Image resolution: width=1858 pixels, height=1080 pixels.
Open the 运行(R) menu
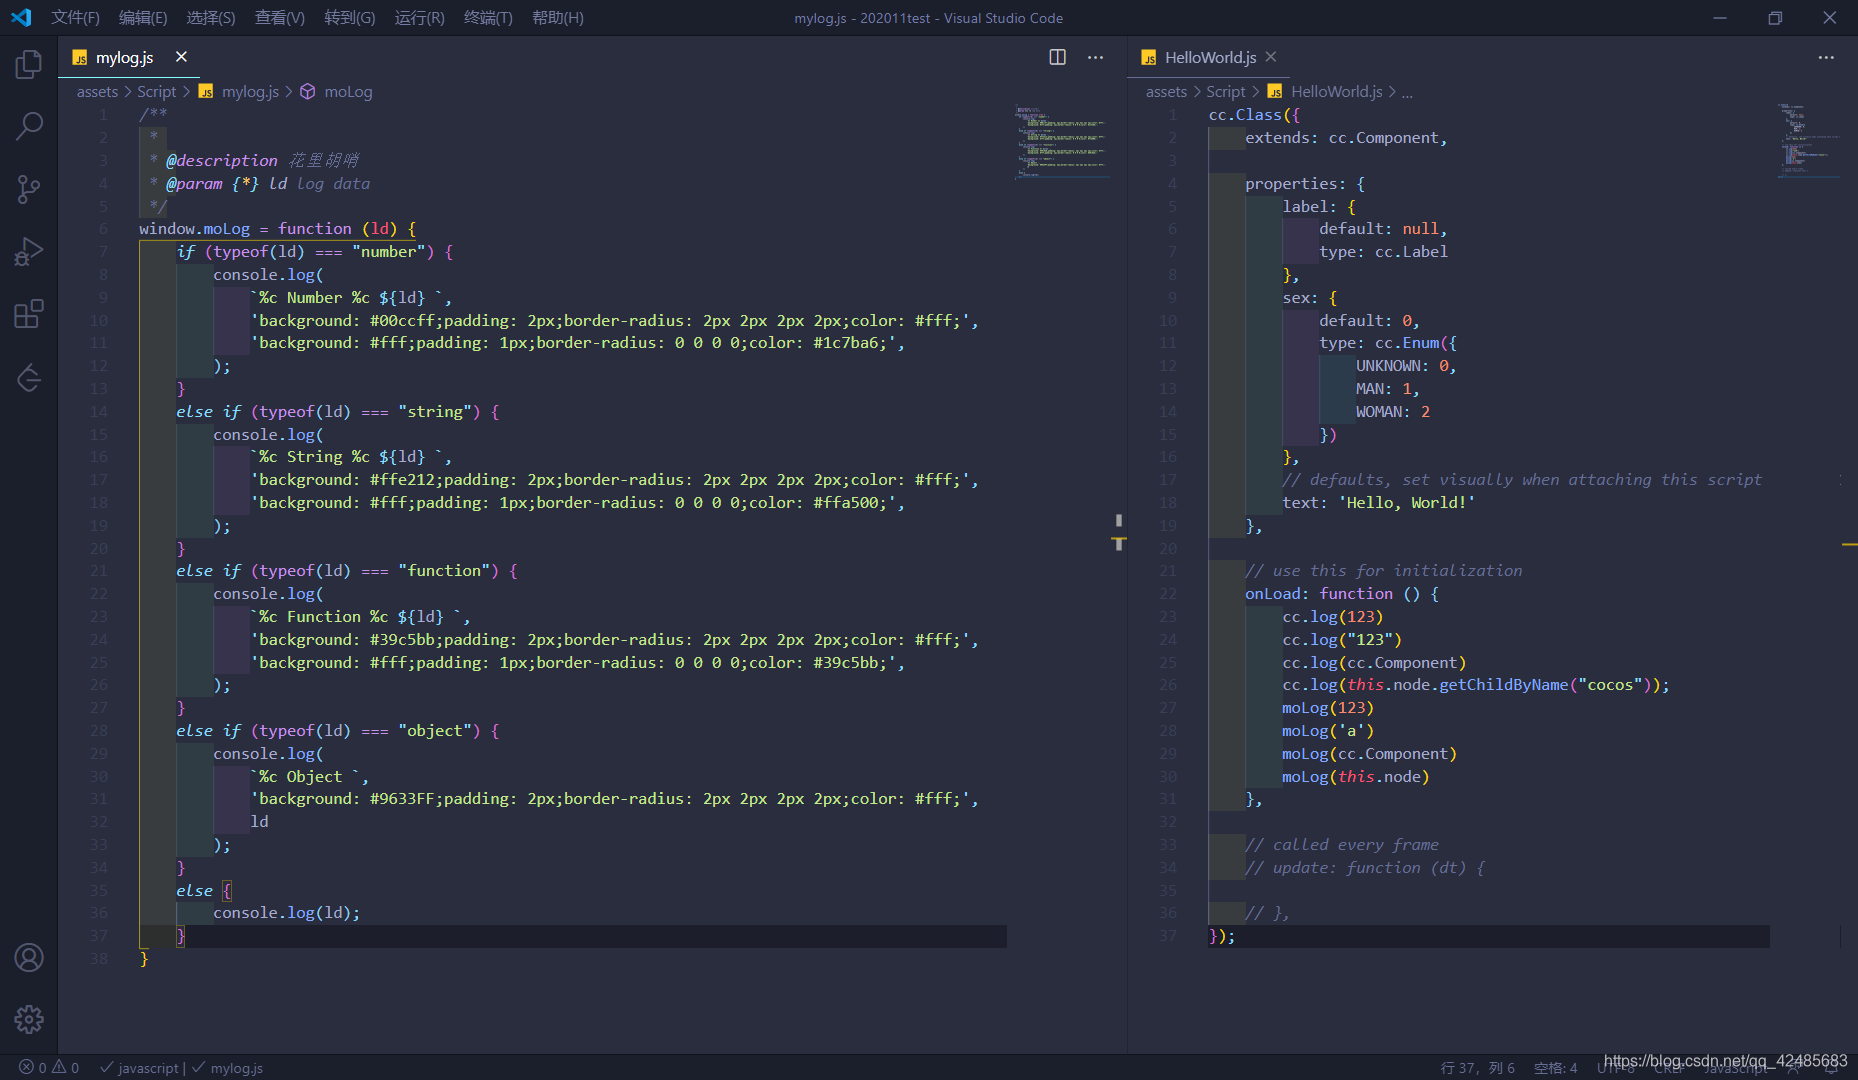tap(419, 17)
